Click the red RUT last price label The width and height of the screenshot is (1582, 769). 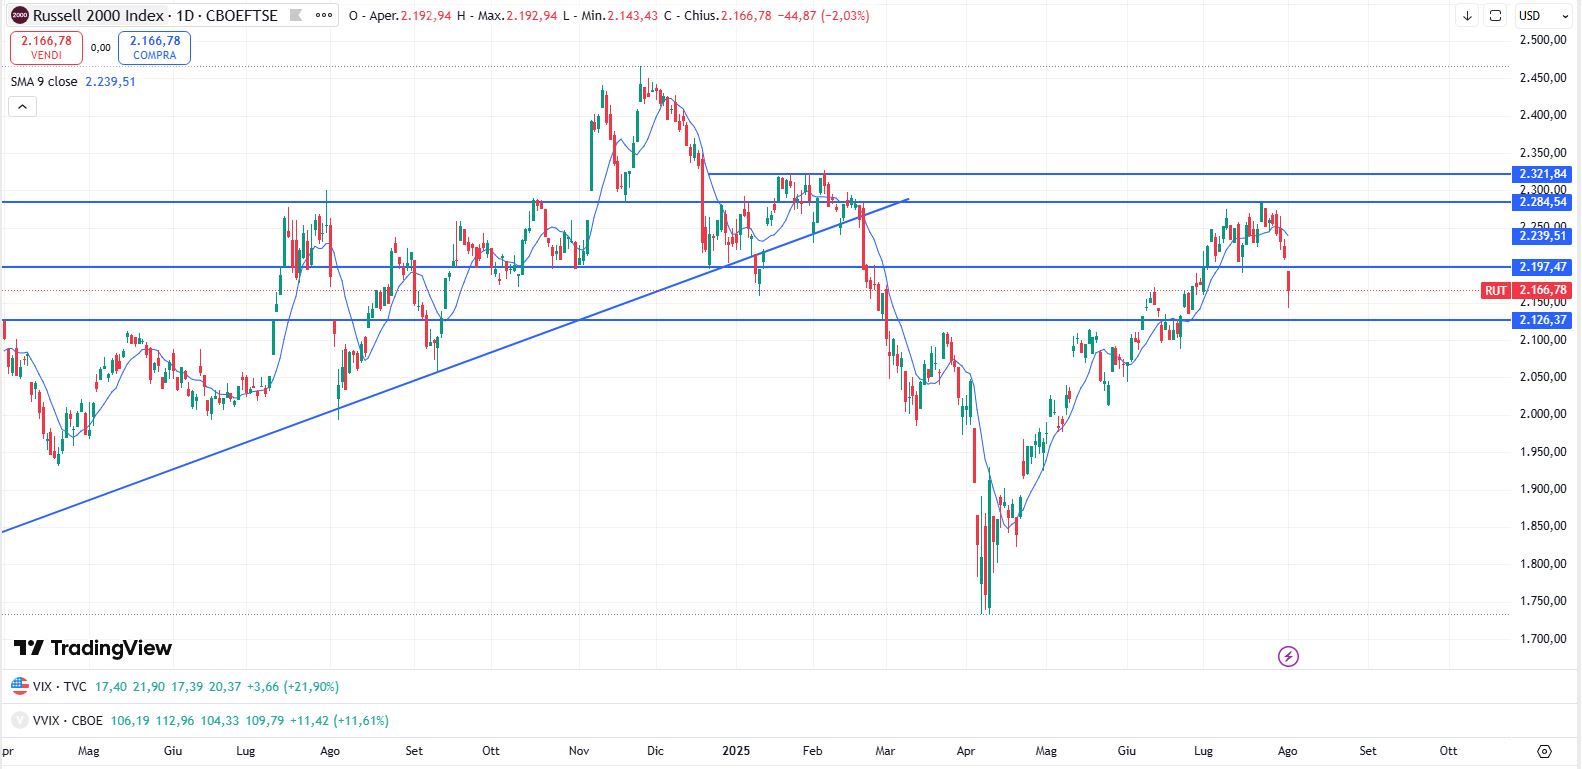click(1495, 291)
